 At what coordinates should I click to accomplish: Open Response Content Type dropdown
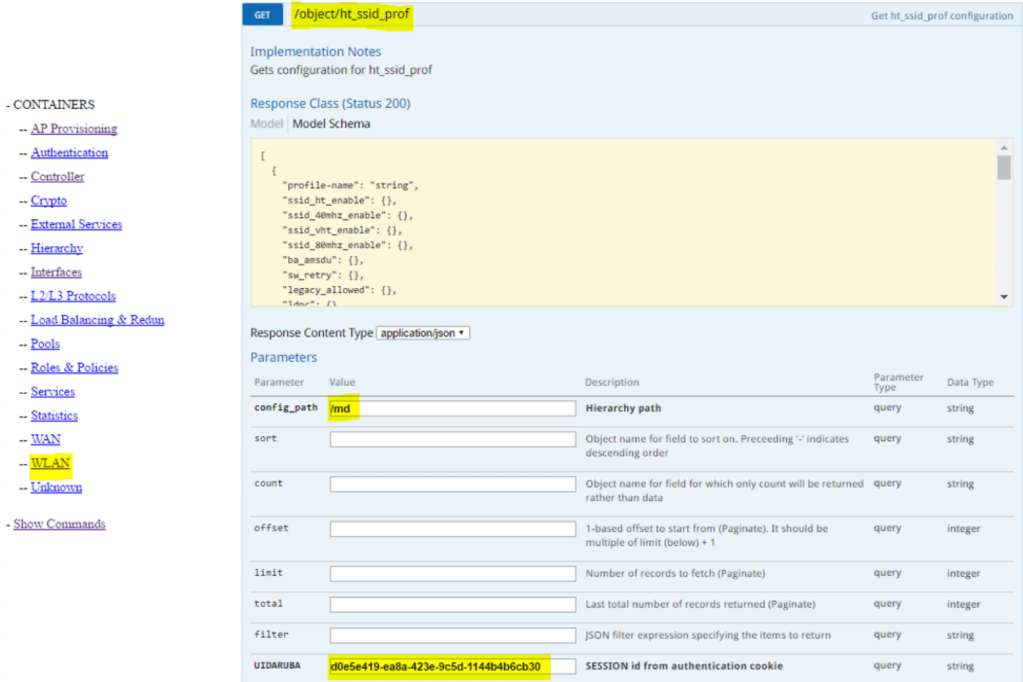[423, 333]
